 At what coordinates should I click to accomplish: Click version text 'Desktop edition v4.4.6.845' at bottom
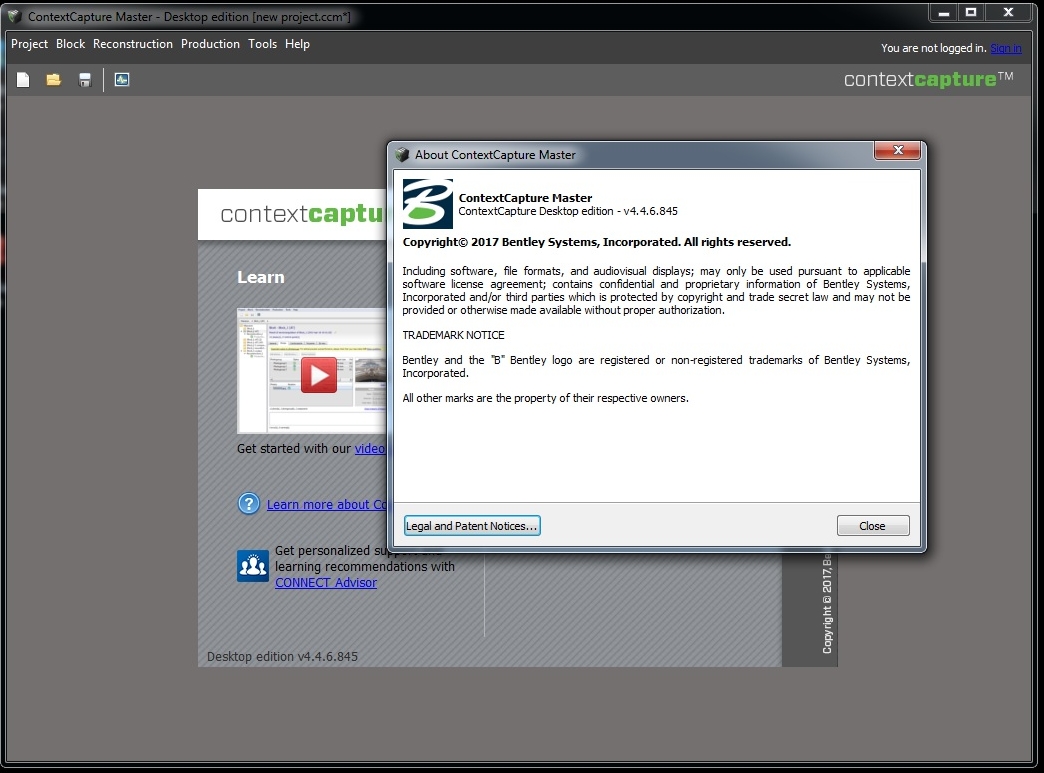(282, 656)
